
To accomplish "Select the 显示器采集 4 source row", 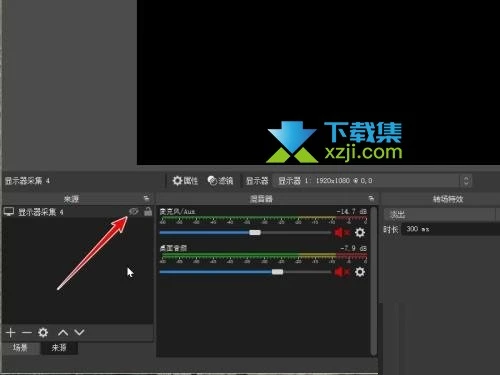I will point(77,212).
